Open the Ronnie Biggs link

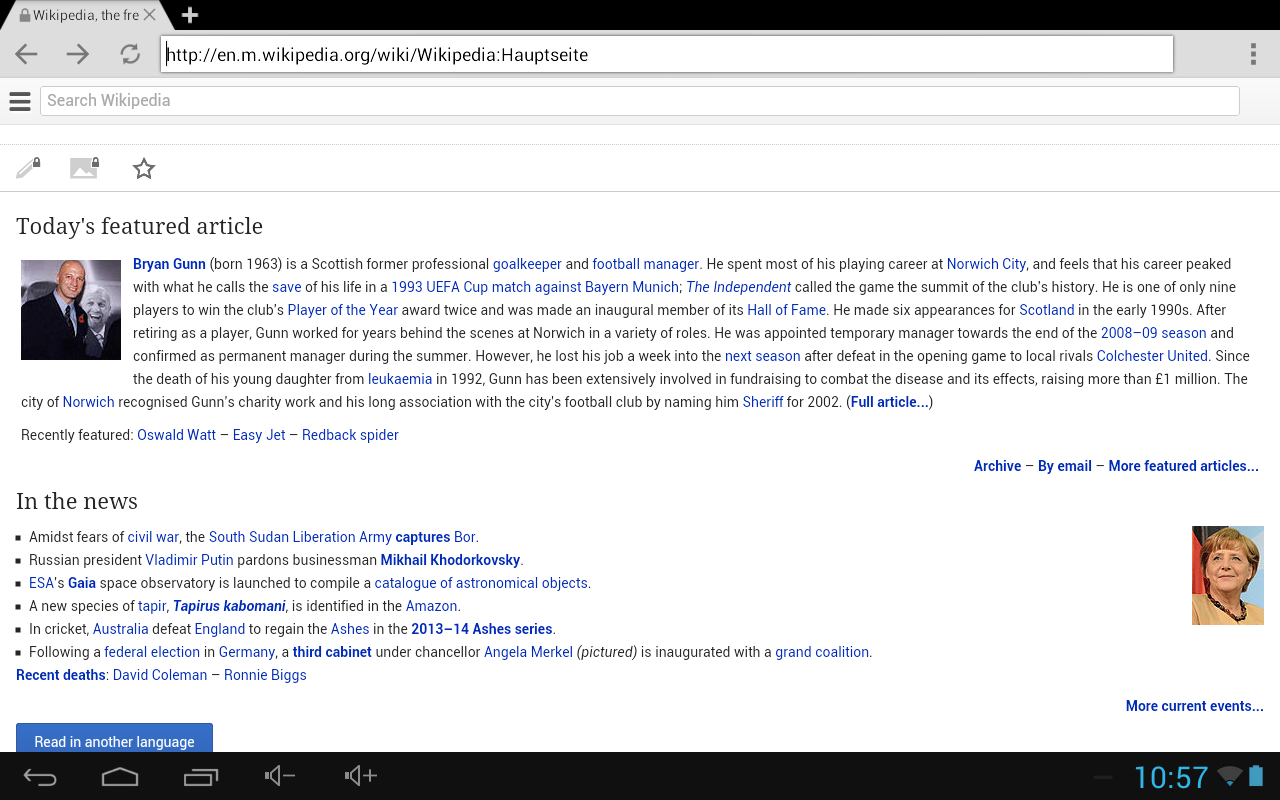265,675
